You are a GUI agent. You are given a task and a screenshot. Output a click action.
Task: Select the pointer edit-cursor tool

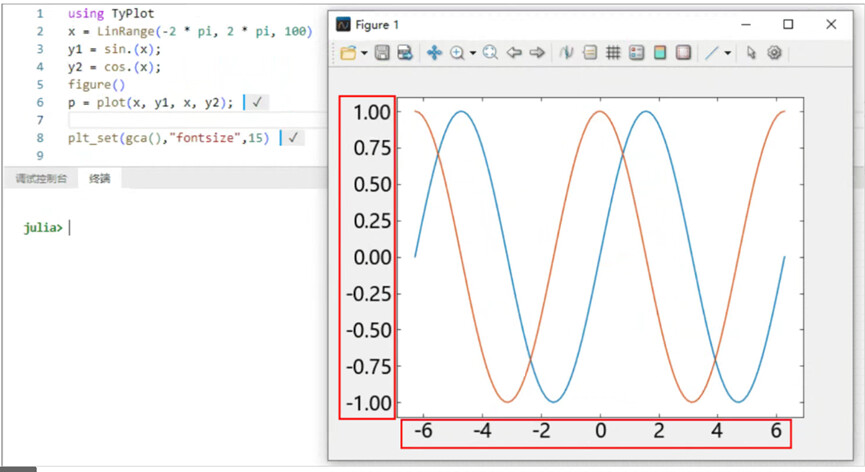751,53
